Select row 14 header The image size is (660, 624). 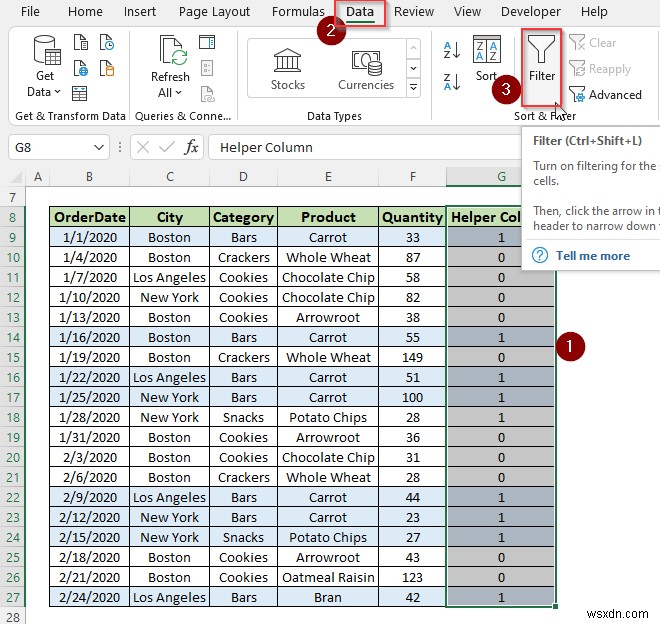click(x=13, y=337)
